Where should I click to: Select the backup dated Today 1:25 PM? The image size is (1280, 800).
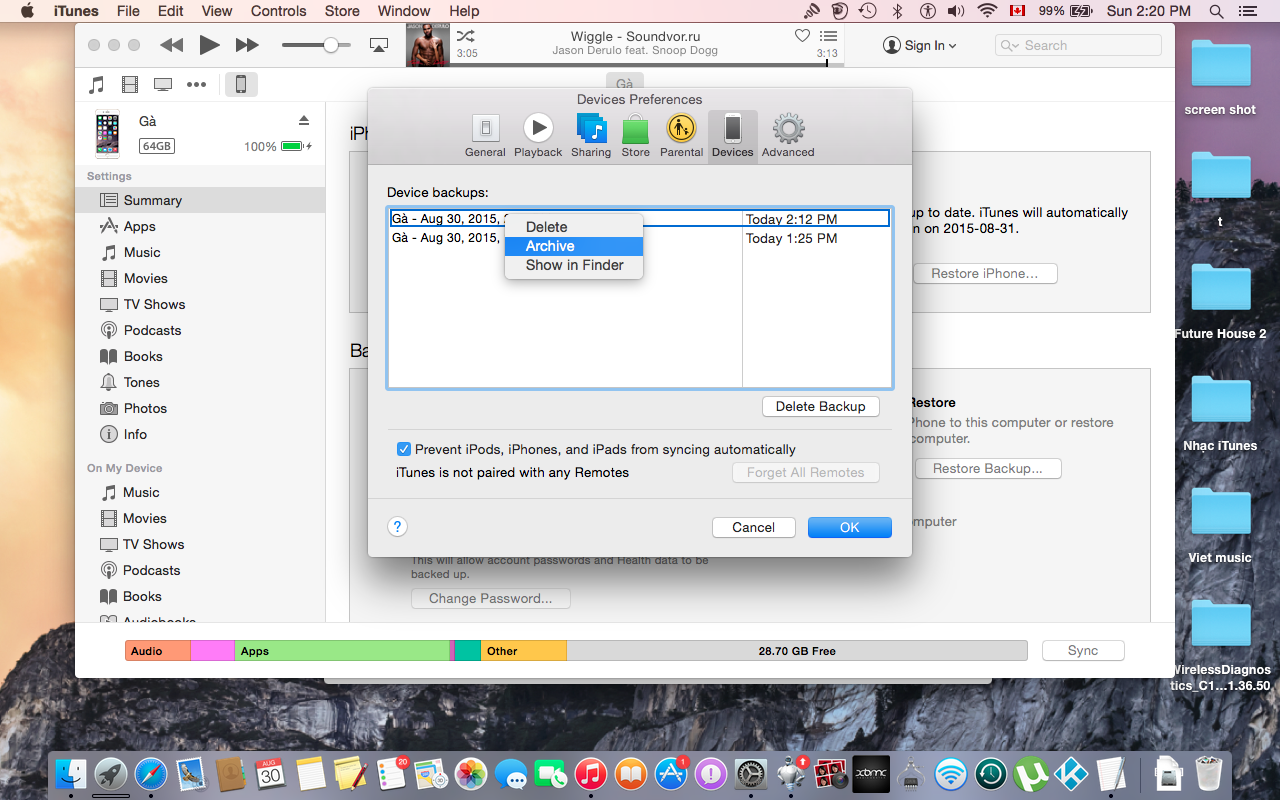(640, 238)
